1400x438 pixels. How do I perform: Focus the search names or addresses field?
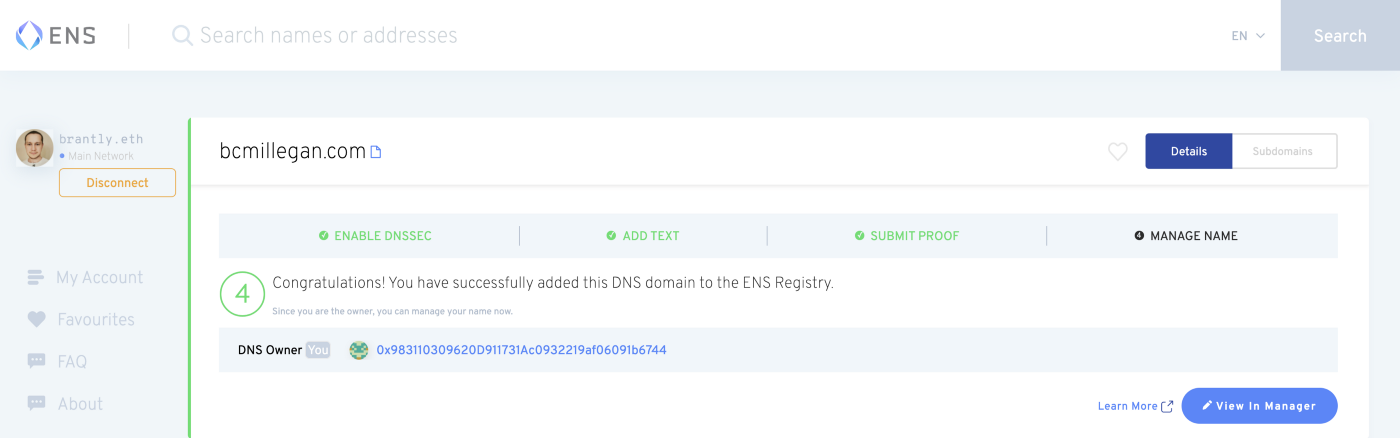click(x=600, y=36)
